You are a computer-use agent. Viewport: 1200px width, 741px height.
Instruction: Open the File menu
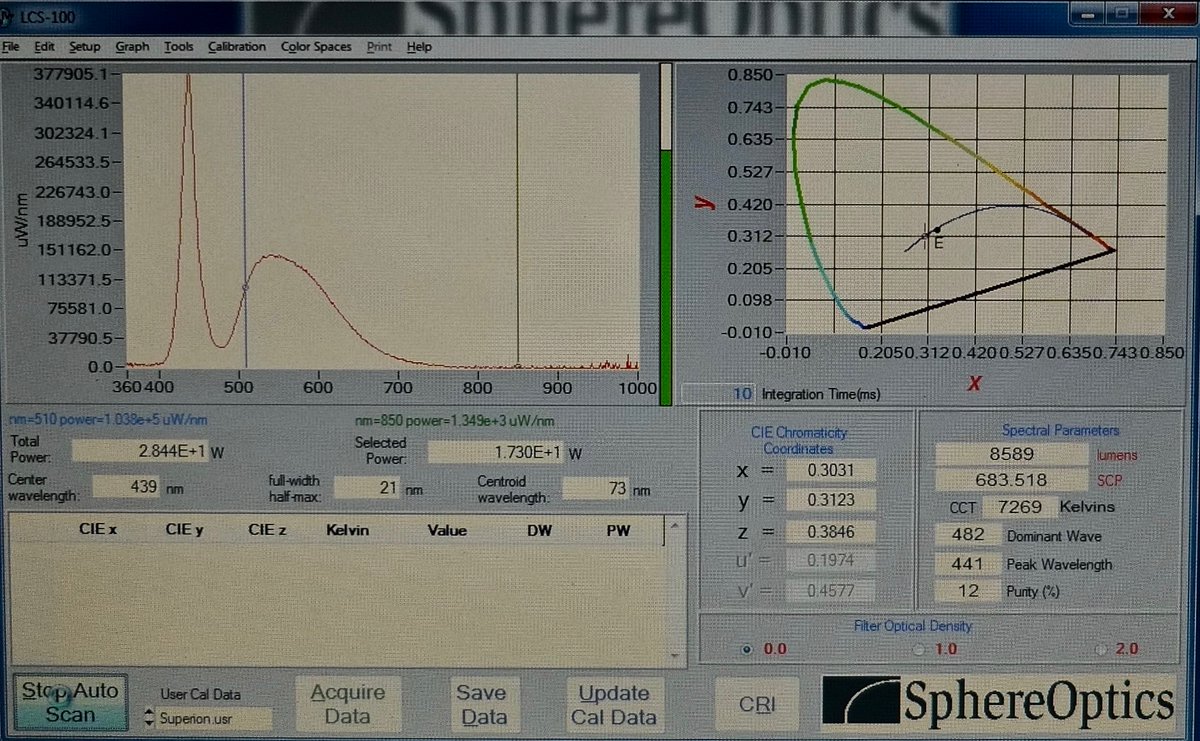pyautogui.click(x=11, y=47)
